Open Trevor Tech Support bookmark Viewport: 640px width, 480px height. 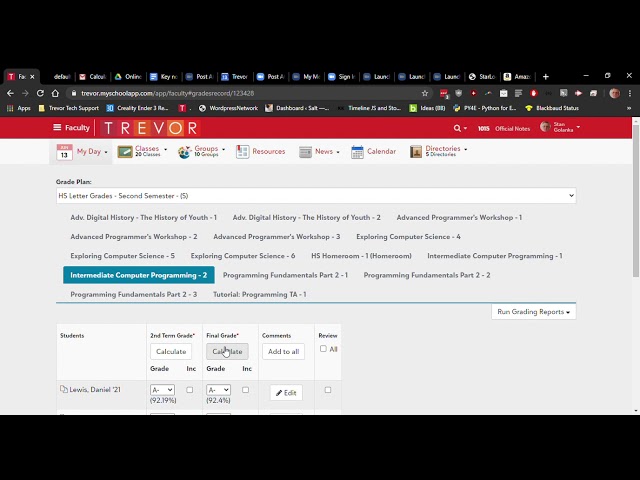pyautogui.click(x=69, y=108)
